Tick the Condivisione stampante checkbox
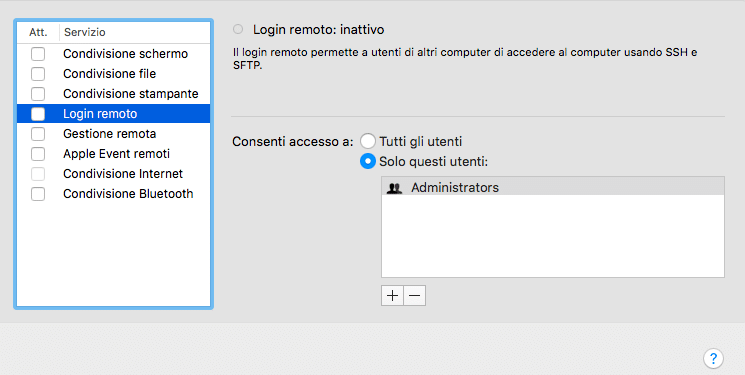The image size is (745, 375). click(38, 94)
